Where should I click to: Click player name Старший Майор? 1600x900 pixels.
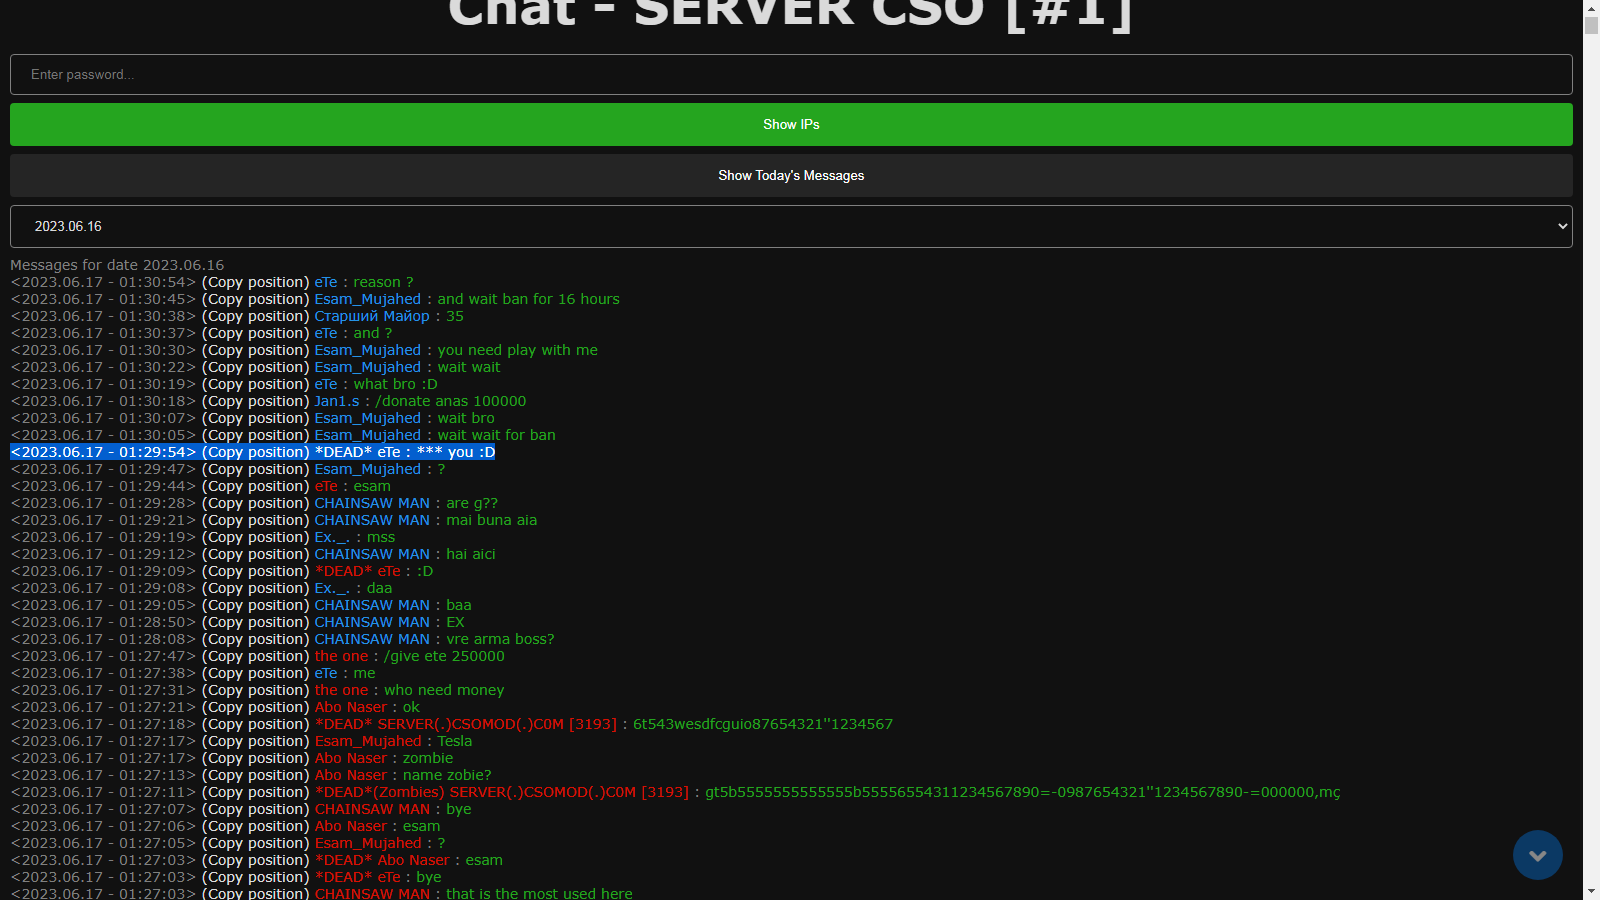(371, 317)
